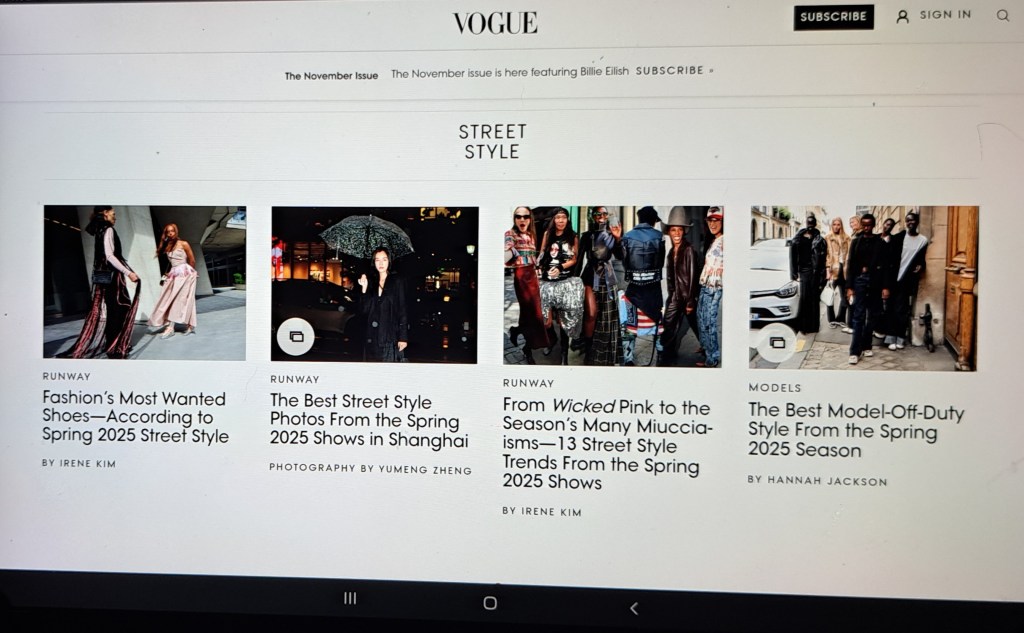The width and height of the screenshot is (1024, 633).
Task: Click the Models category label
Action: [775, 388]
